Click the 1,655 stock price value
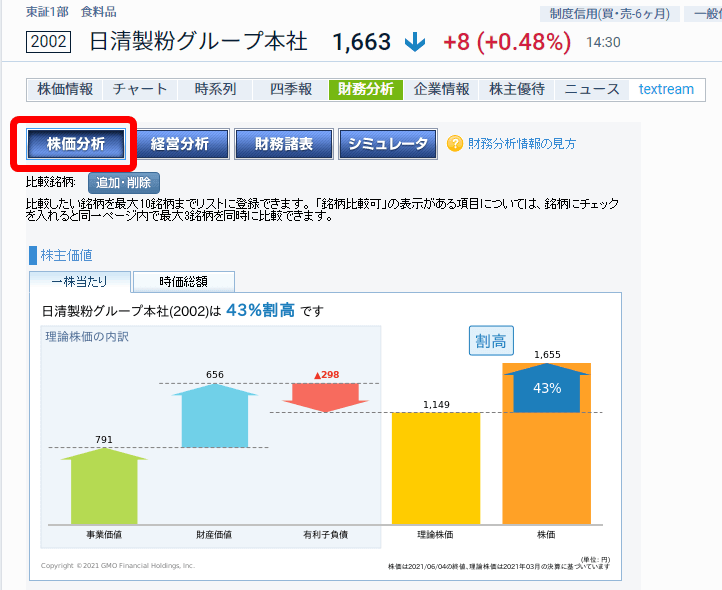This screenshot has height=590, width=722. 547,354
